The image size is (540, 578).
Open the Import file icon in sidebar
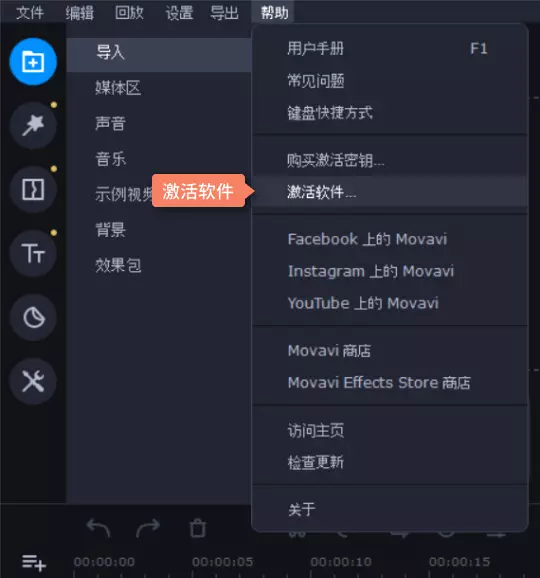point(33,62)
